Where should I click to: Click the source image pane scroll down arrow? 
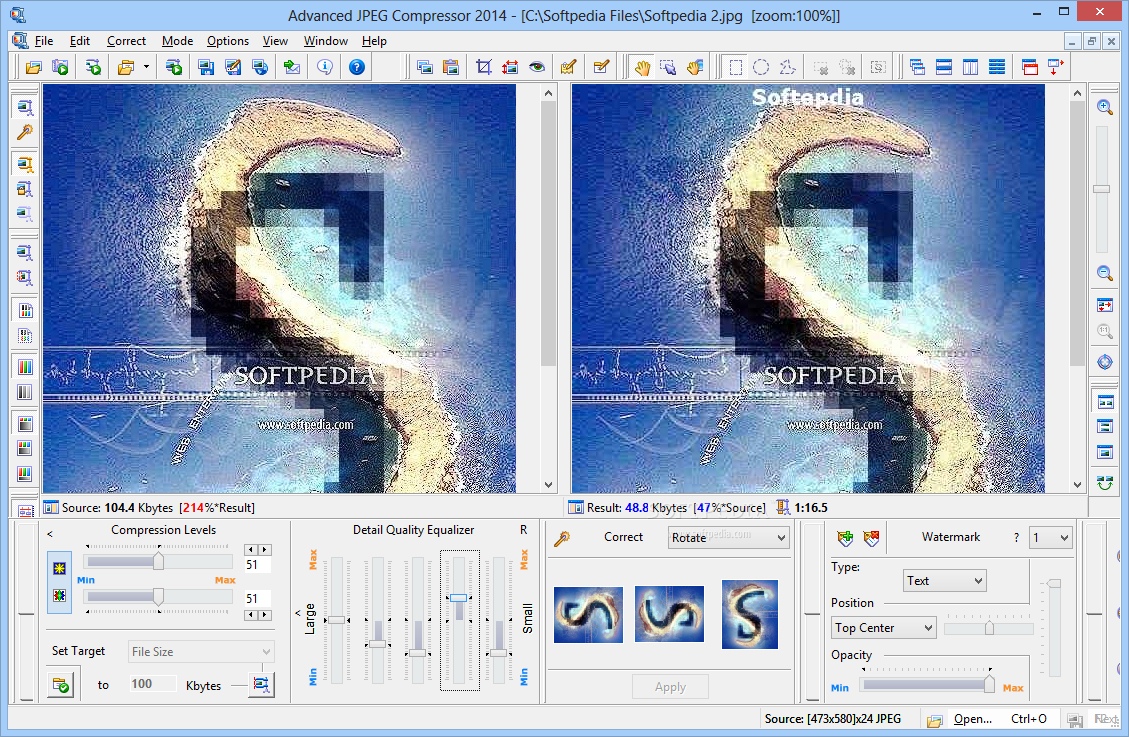point(549,485)
